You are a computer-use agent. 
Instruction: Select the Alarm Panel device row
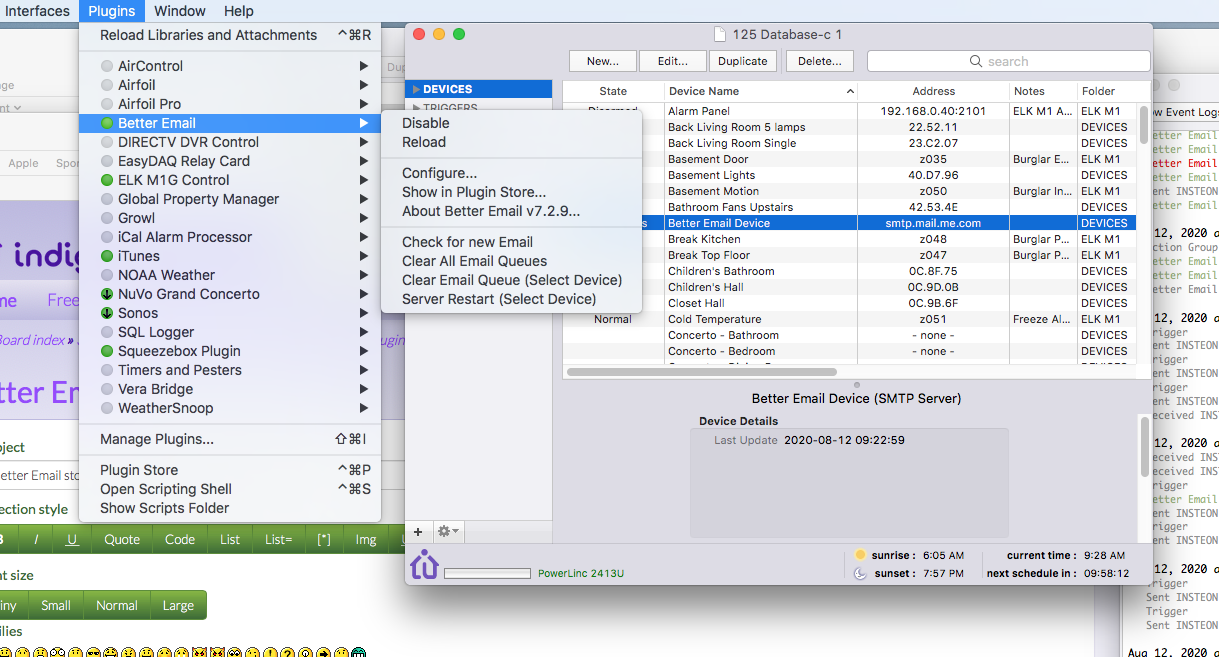pos(849,111)
